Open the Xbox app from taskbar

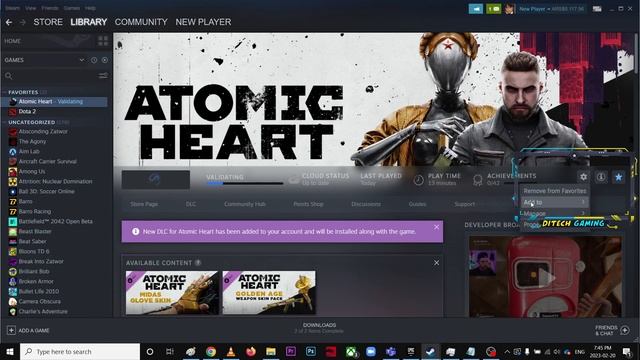pyautogui.click(x=351, y=351)
